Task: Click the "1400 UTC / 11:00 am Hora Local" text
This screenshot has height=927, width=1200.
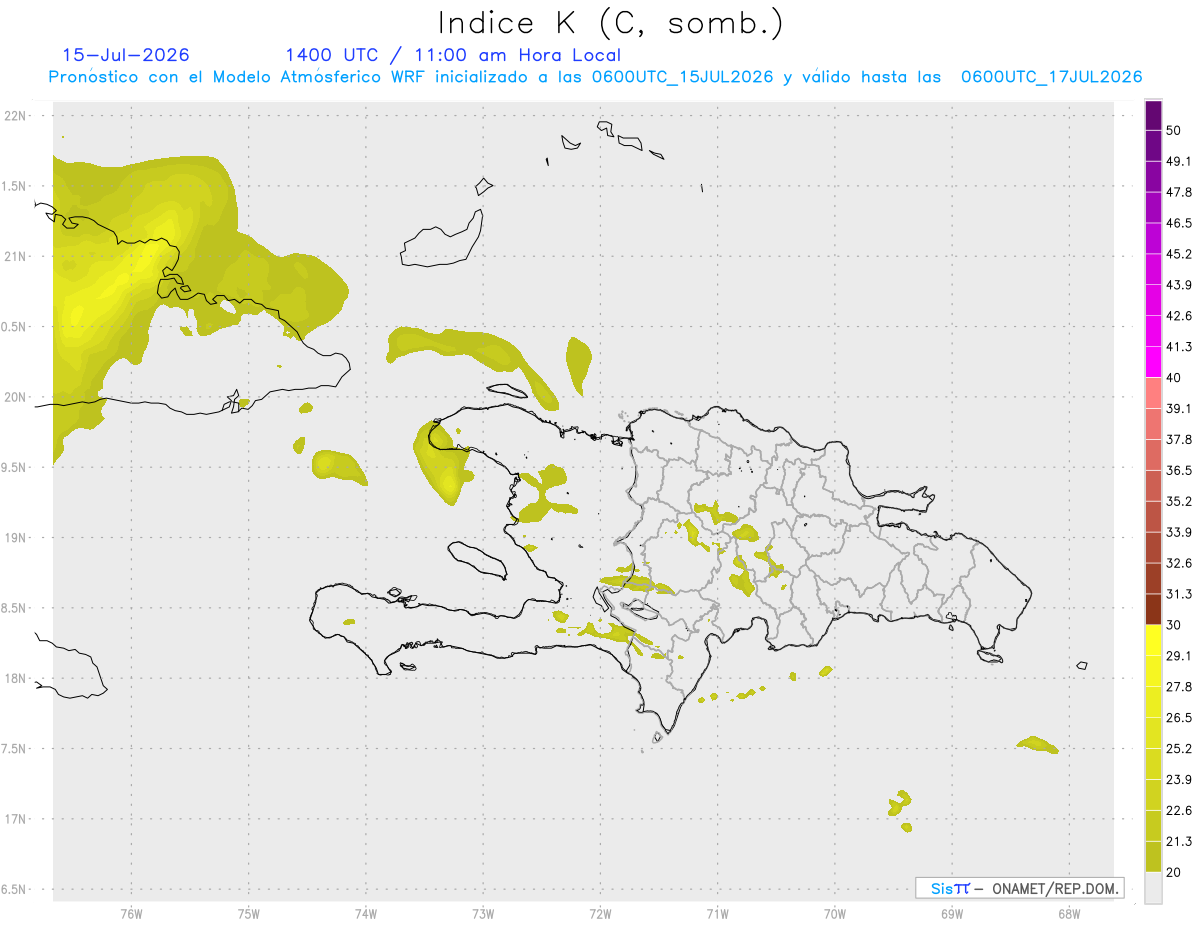Action: click(x=453, y=55)
